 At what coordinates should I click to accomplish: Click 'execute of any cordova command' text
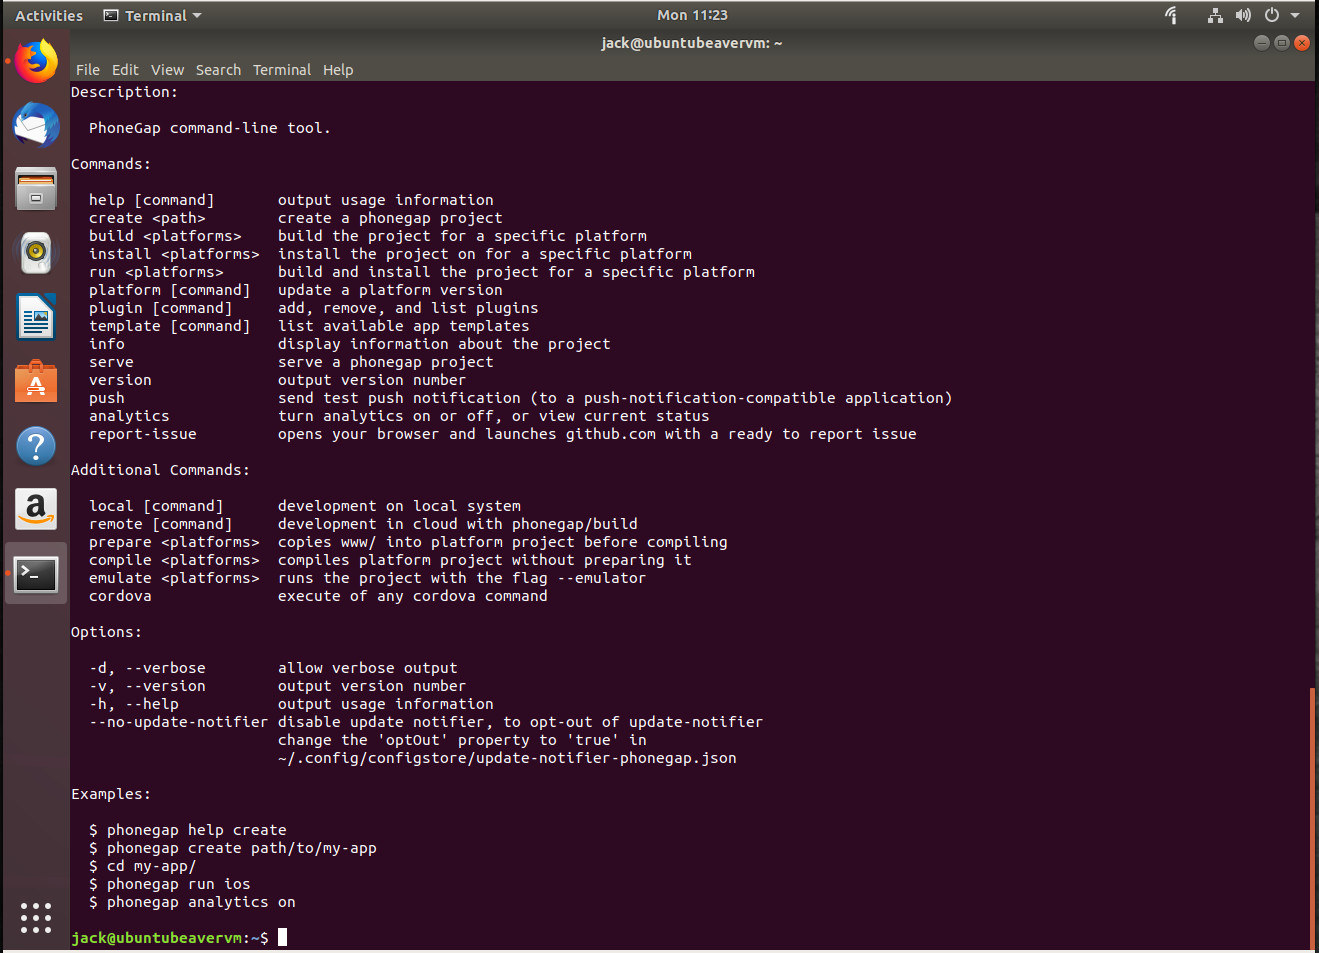pyautogui.click(x=412, y=596)
